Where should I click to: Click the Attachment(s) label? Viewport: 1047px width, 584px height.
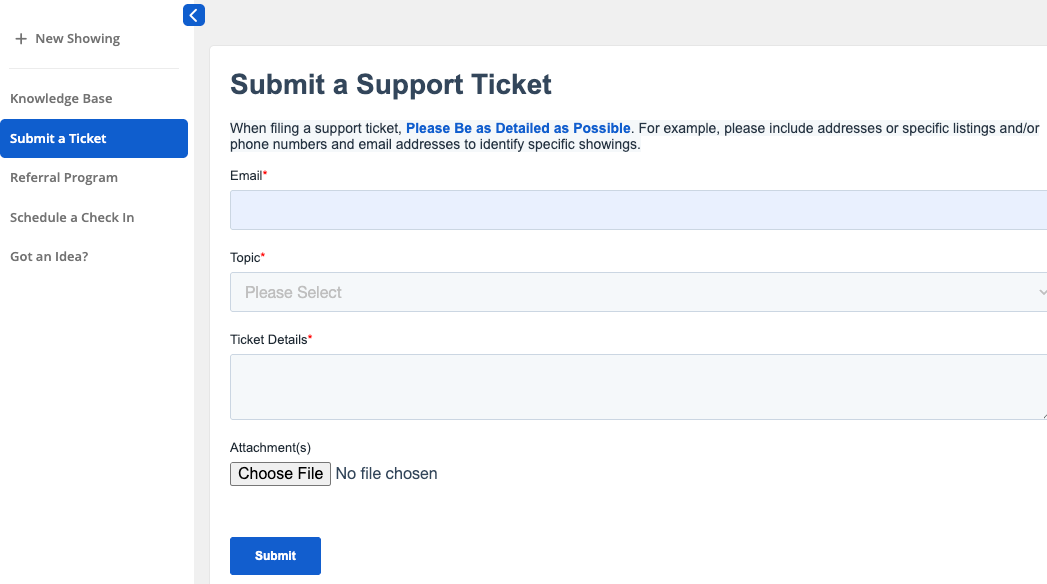tap(270, 448)
